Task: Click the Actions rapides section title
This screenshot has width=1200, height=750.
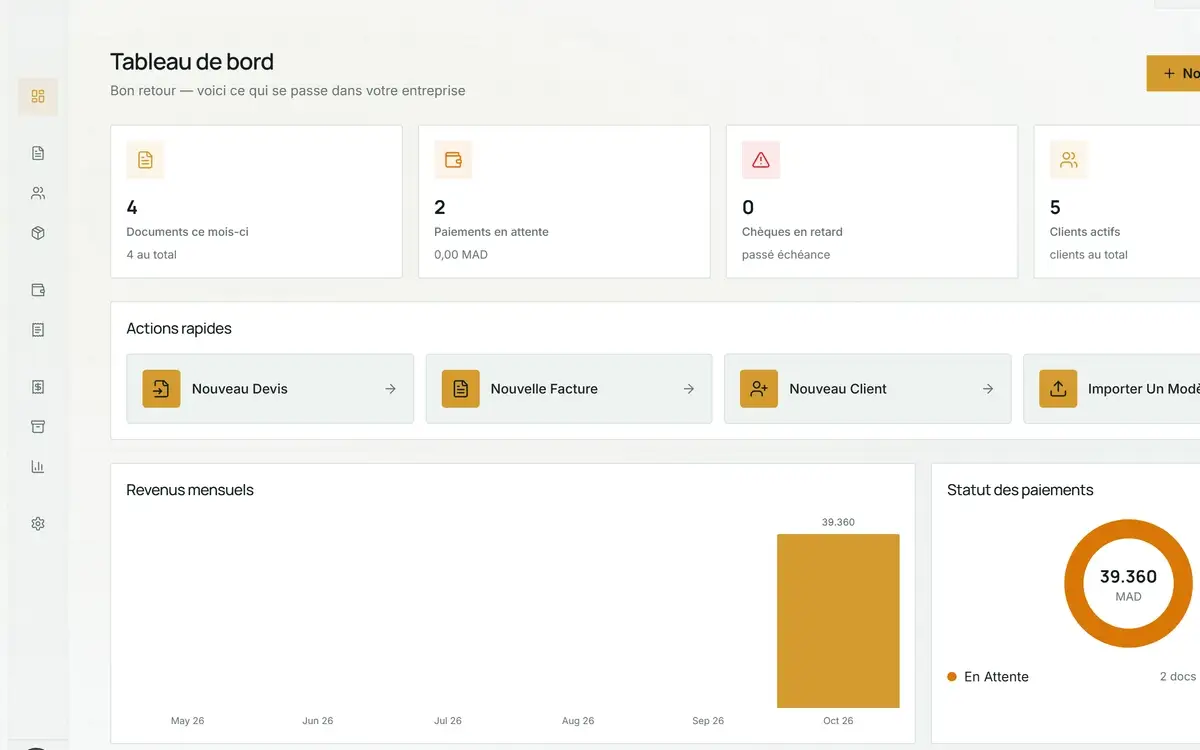Action: click(179, 329)
